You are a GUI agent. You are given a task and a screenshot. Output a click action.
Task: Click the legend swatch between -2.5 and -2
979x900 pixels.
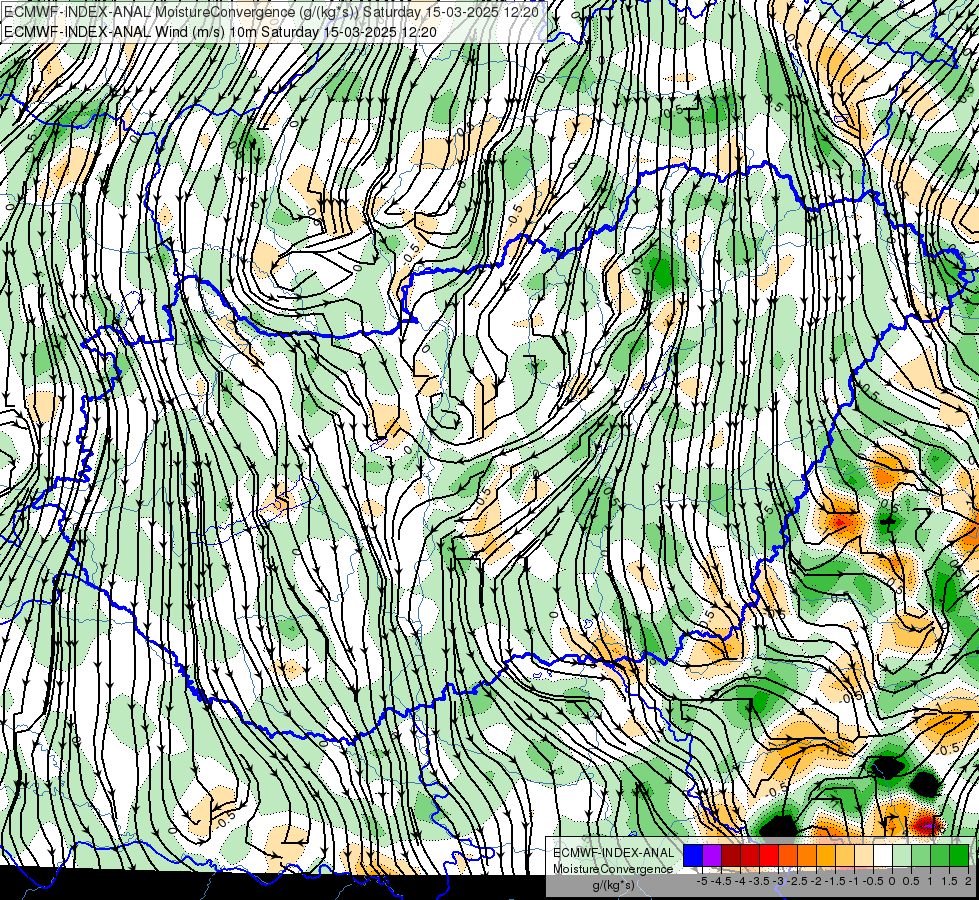pyautogui.click(x=807, y=855)
